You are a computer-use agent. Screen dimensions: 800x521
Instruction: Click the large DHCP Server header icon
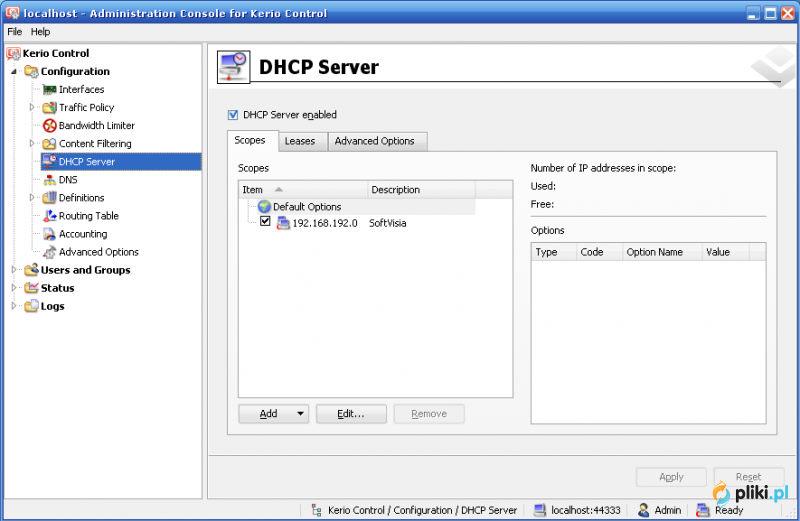pyautogui.click(x=234, y=67)
